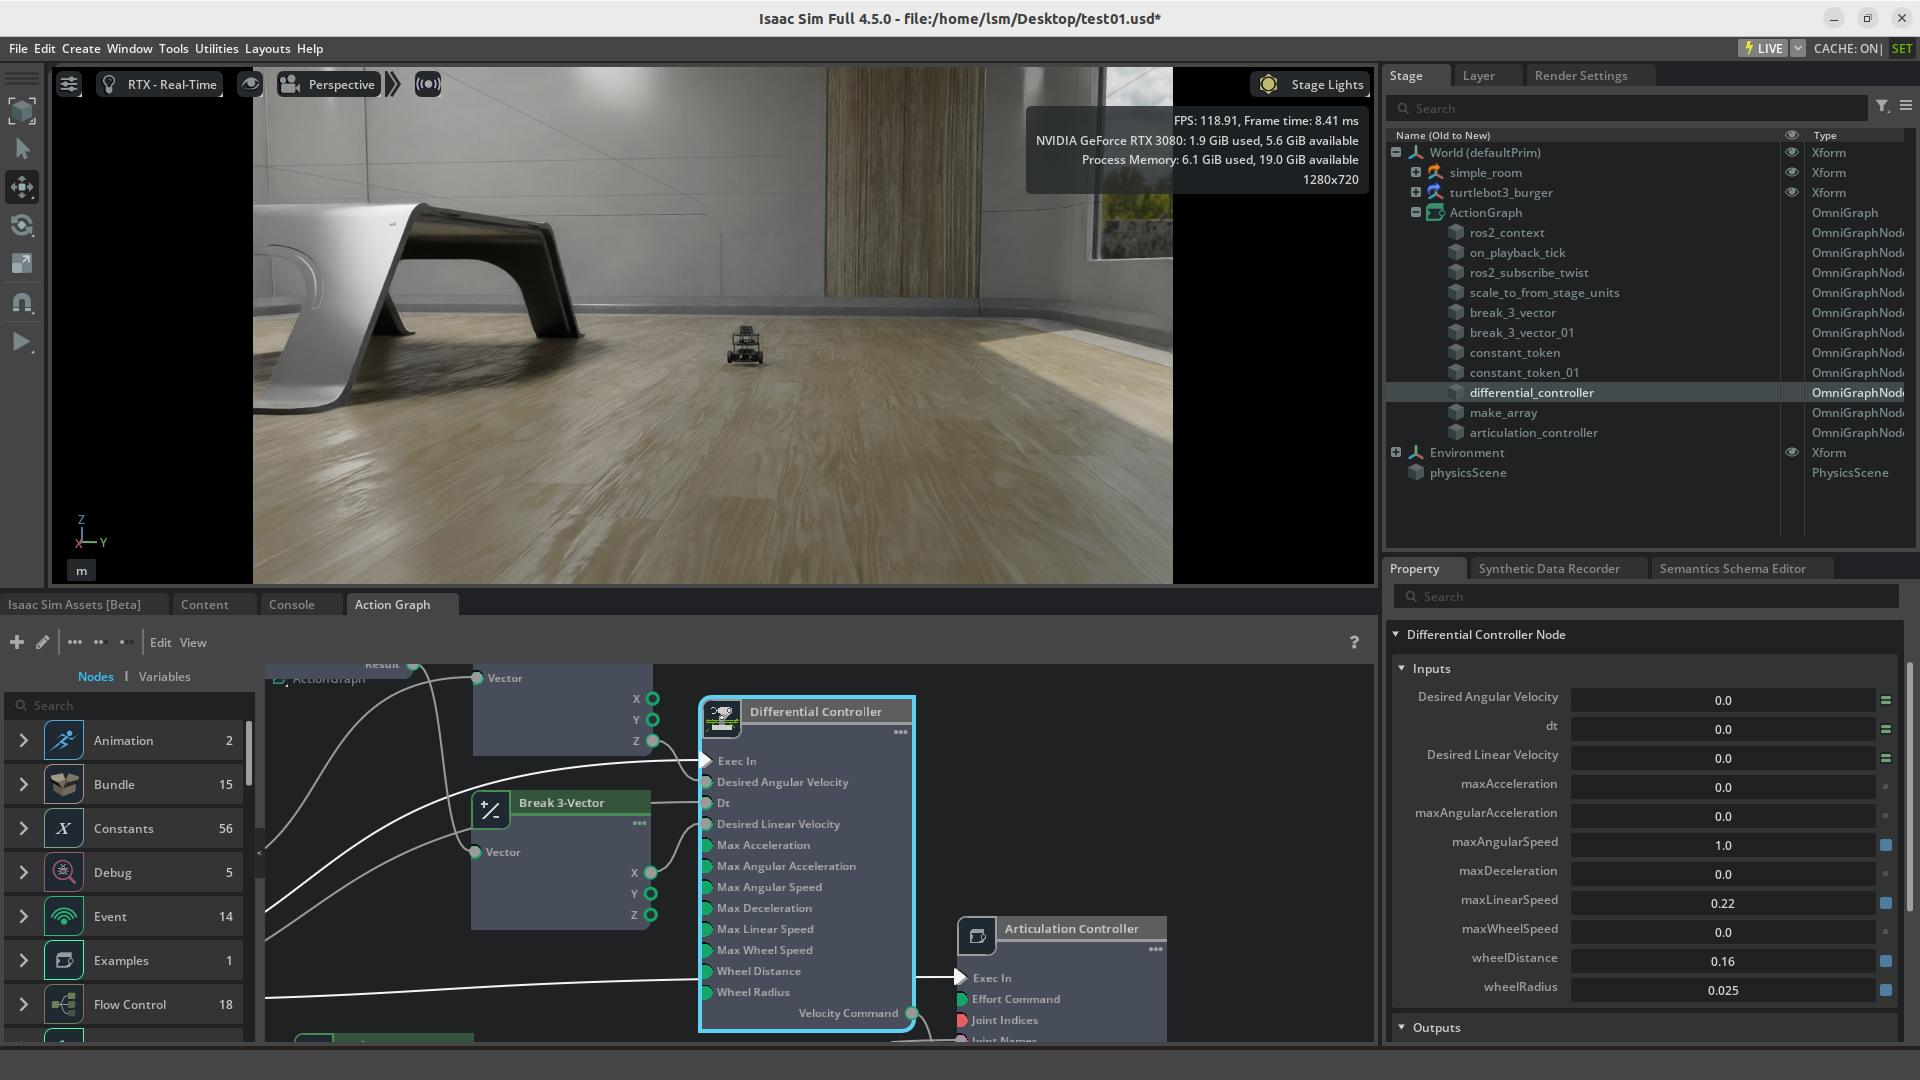Click Desired Angular Velocity connection indicator
The image size is (1920, 1080).
pos(1886,700)
